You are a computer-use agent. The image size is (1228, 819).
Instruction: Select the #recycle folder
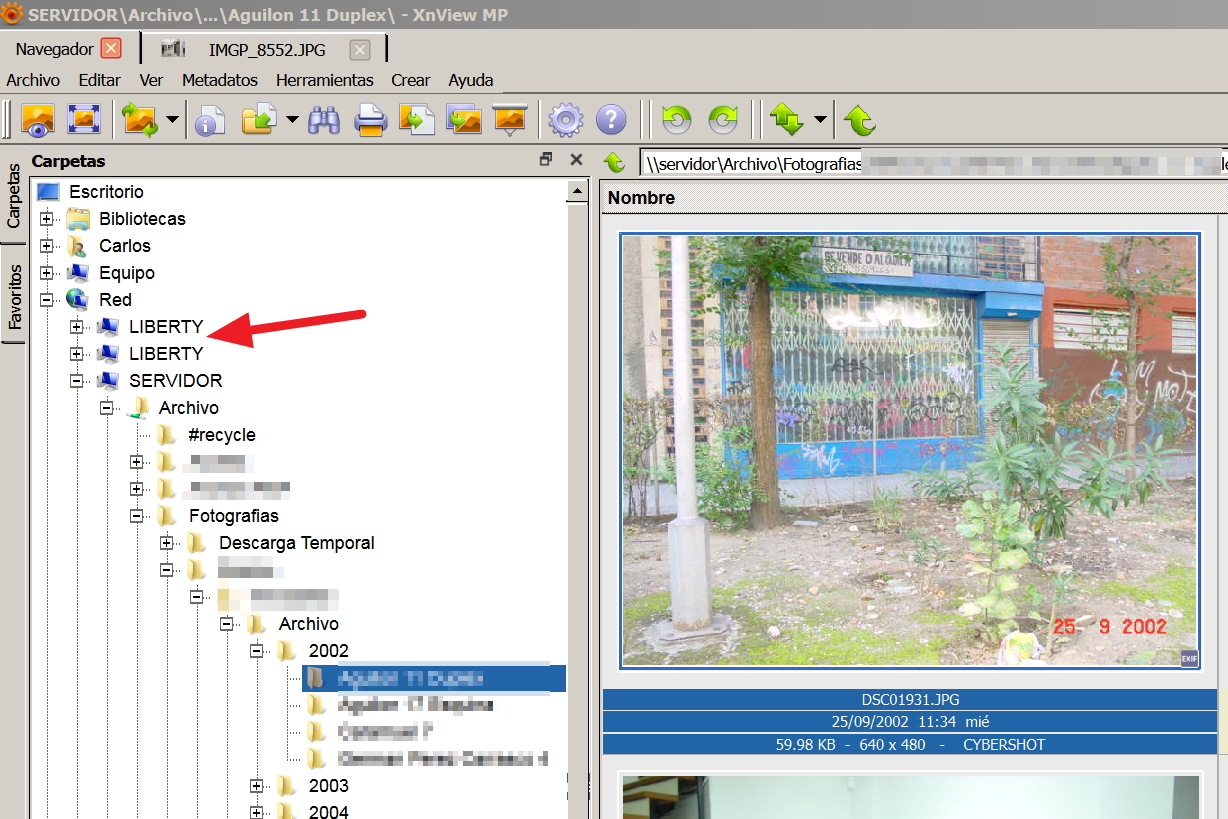(x=222, y=435)
